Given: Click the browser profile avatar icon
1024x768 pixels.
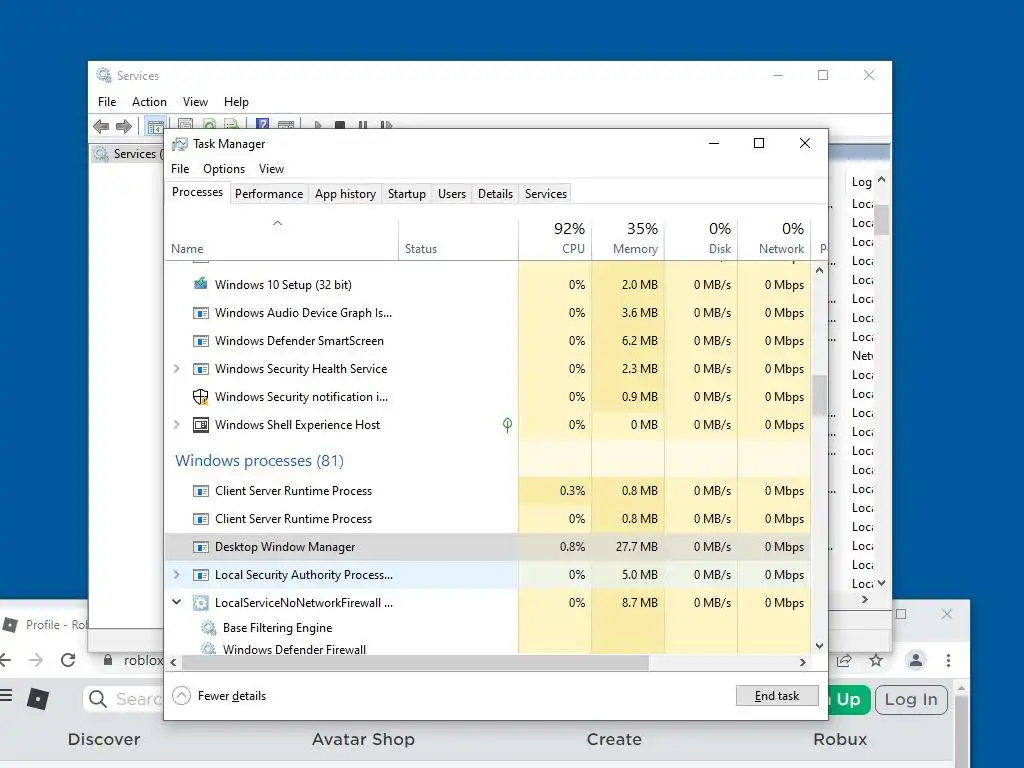Looking at the screenshot, I should tap(916, 660).
